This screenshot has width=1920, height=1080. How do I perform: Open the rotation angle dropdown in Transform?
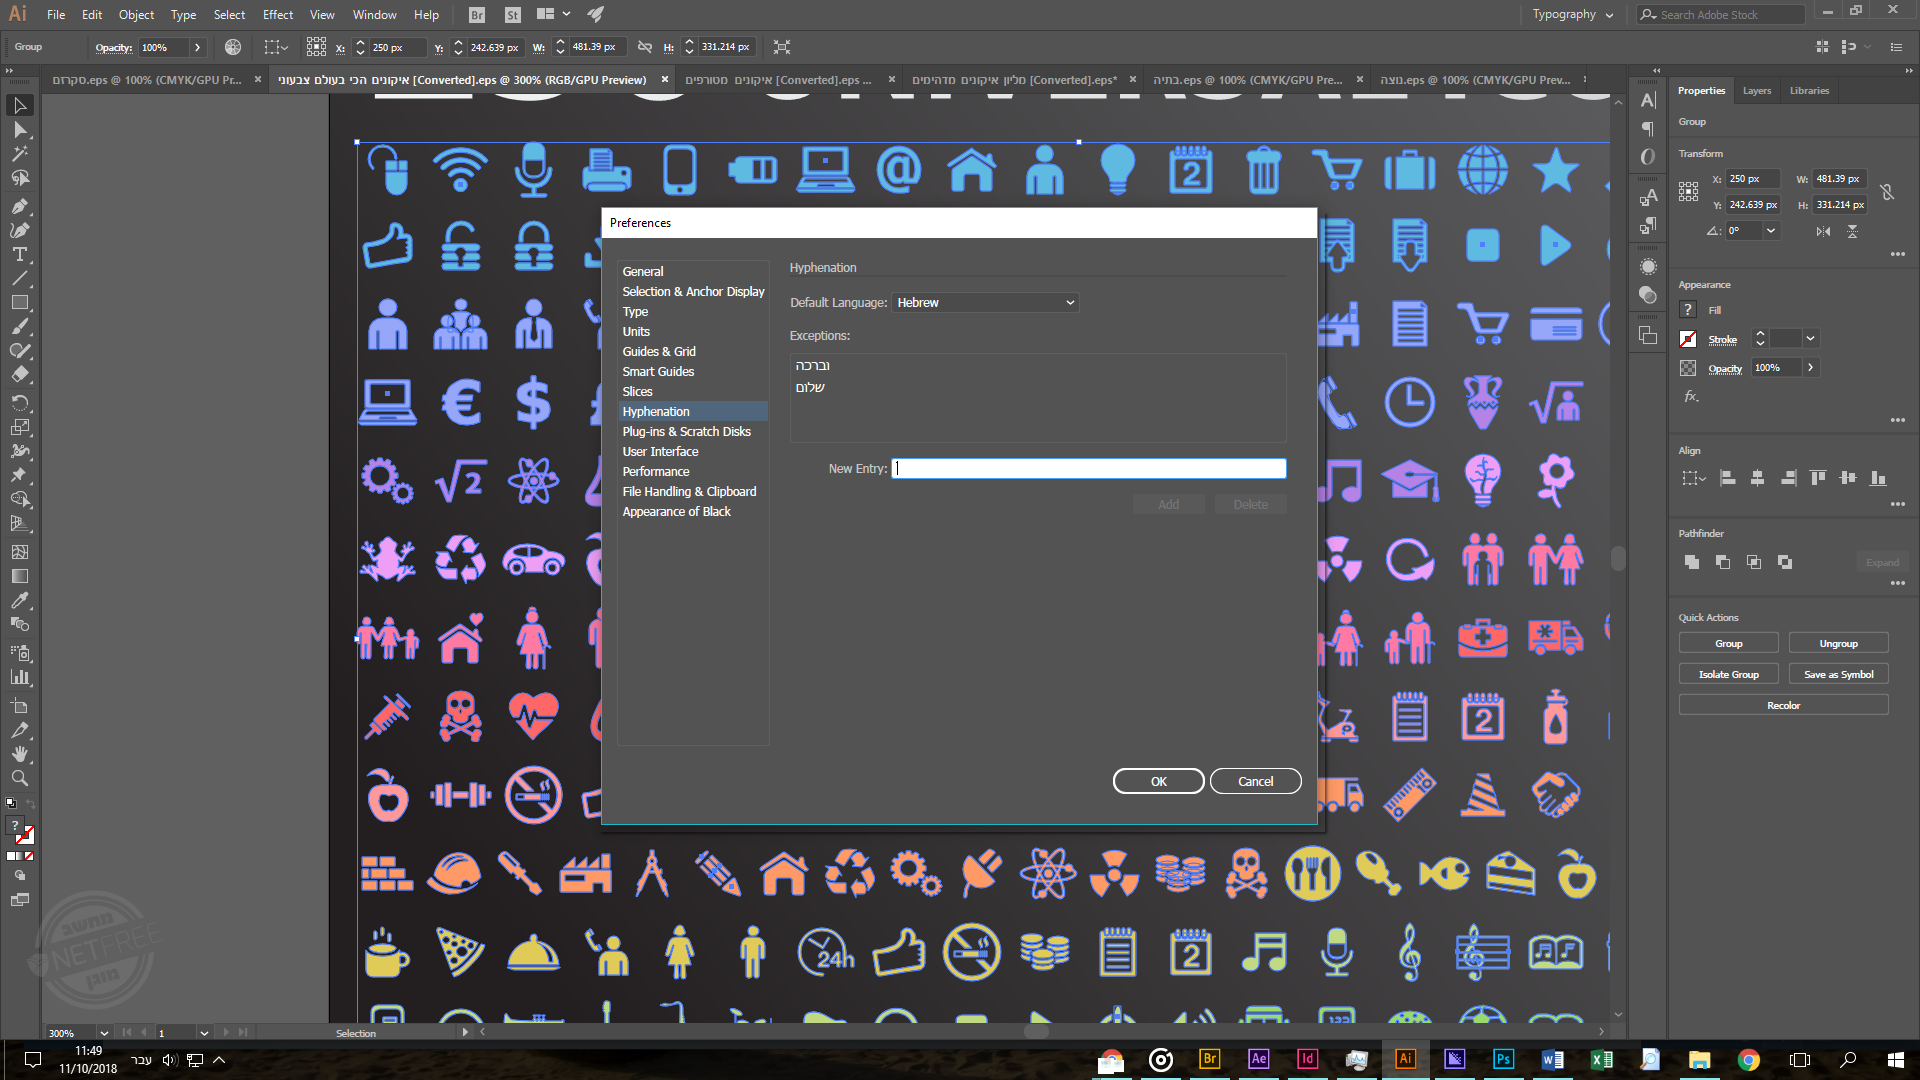click(x=1771, y=231)
